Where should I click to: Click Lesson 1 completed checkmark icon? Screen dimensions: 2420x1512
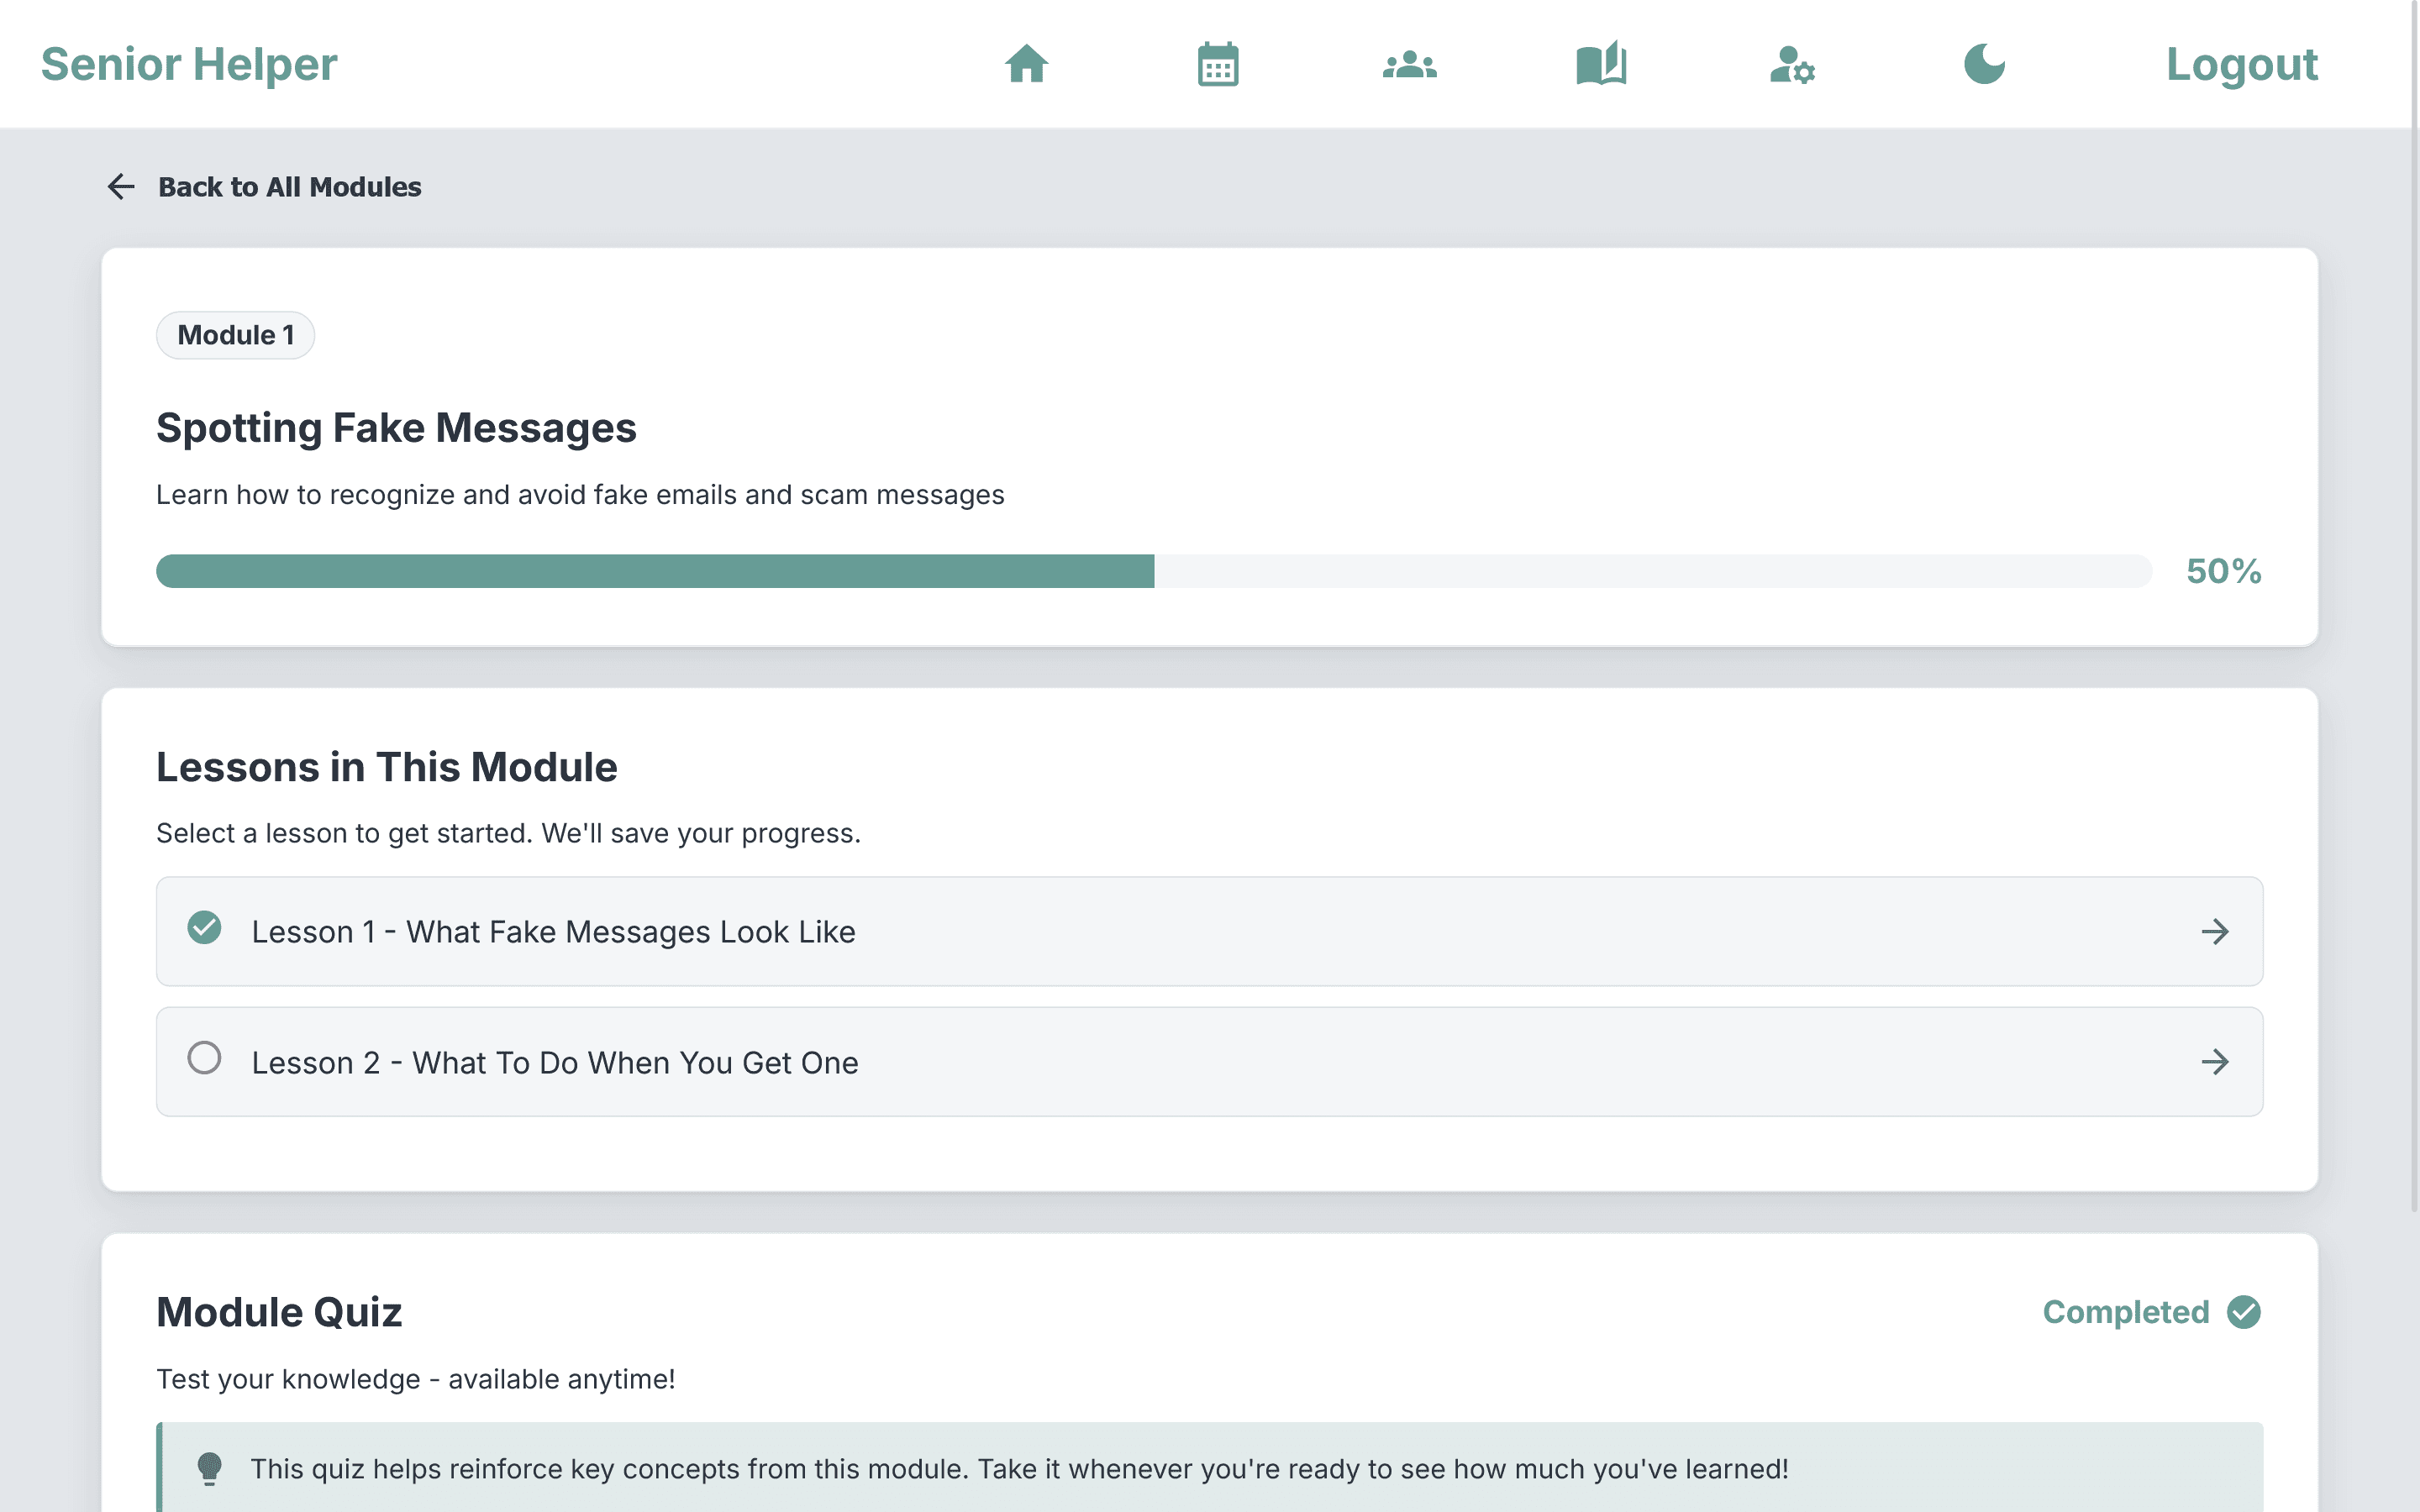click(x=204, y=928)
